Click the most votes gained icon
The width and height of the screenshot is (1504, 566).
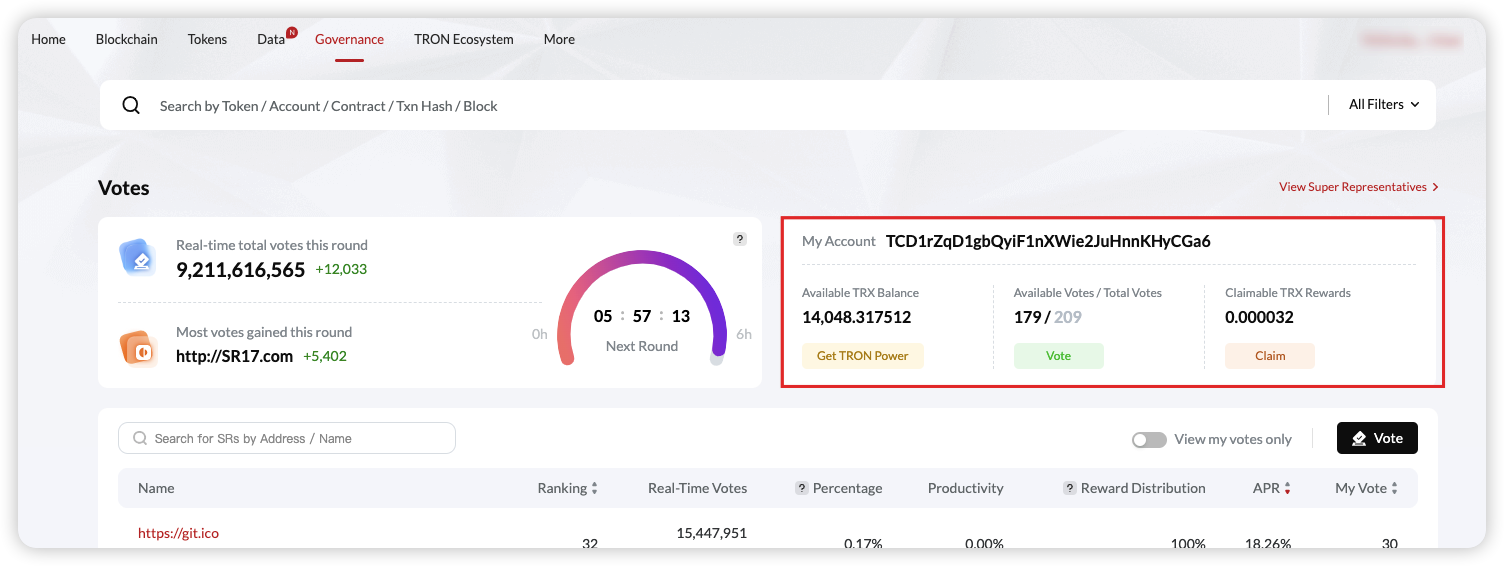[x=137, y=349]
